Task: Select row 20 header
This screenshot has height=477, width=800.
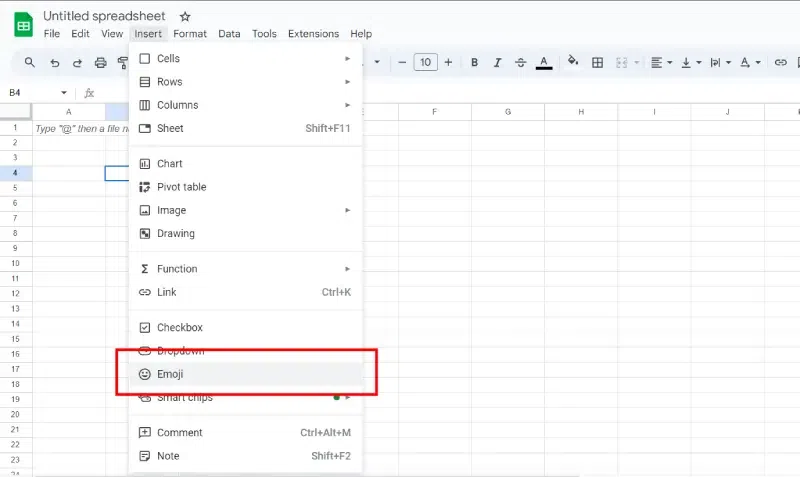Action: coord(15,415)
